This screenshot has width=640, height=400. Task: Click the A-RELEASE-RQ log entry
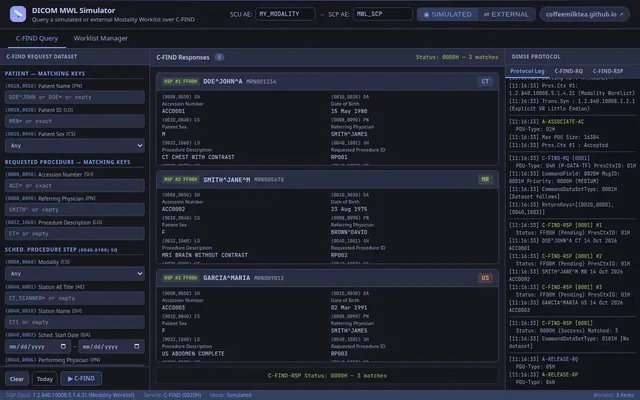[560, 359]
